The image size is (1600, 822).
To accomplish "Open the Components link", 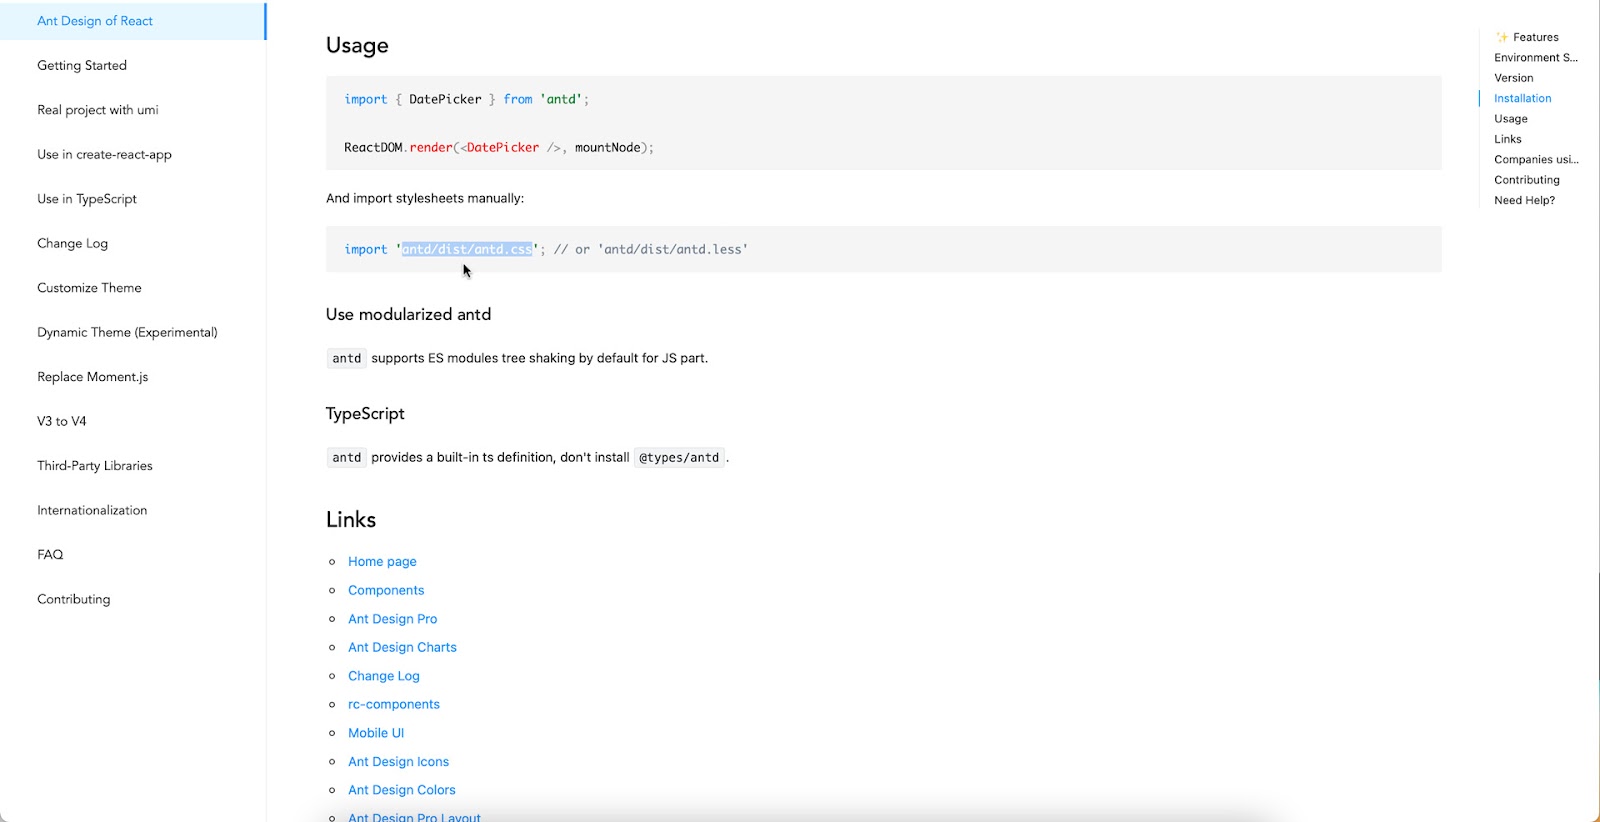I will (386, 591).
